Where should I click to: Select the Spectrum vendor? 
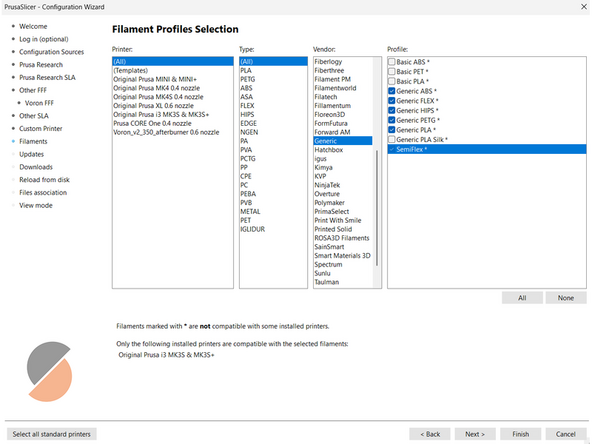(x=343, y=264)
